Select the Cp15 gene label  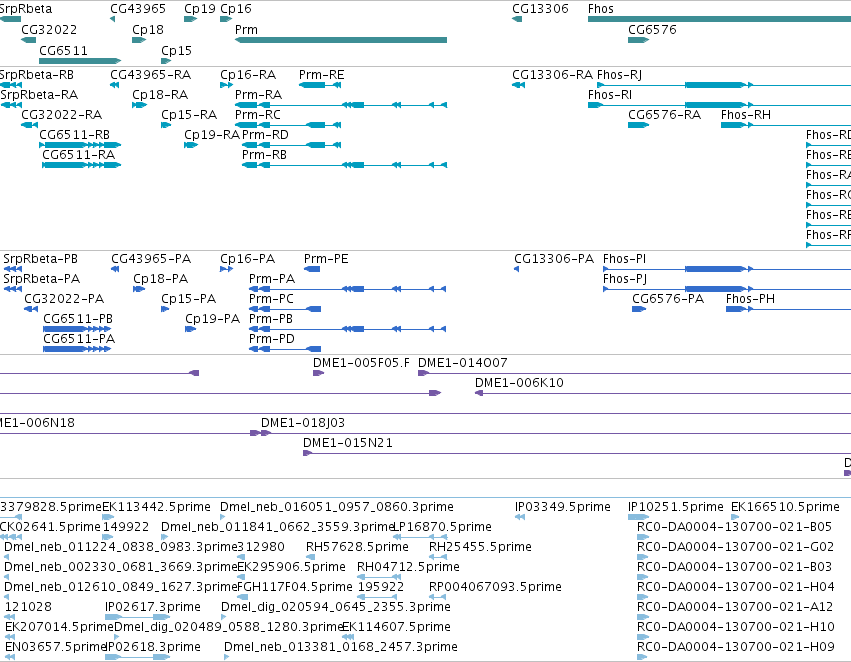click(176, 51)
